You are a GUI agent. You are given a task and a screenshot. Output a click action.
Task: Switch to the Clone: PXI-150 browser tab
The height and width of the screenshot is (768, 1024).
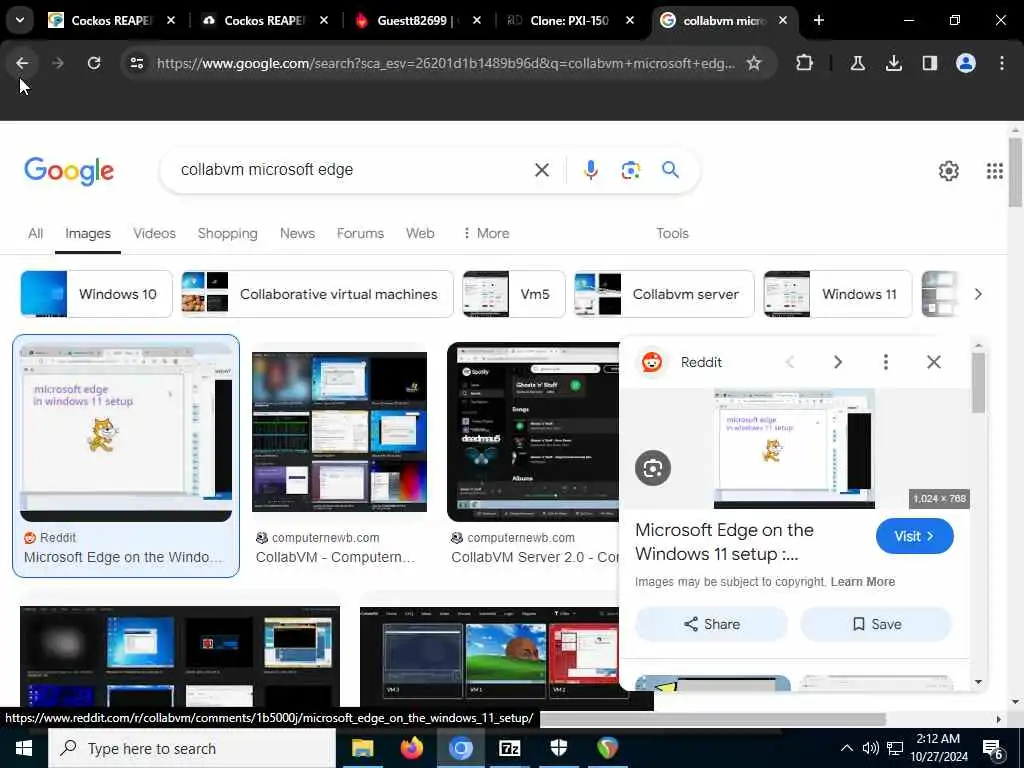click(x=568, y=20)
